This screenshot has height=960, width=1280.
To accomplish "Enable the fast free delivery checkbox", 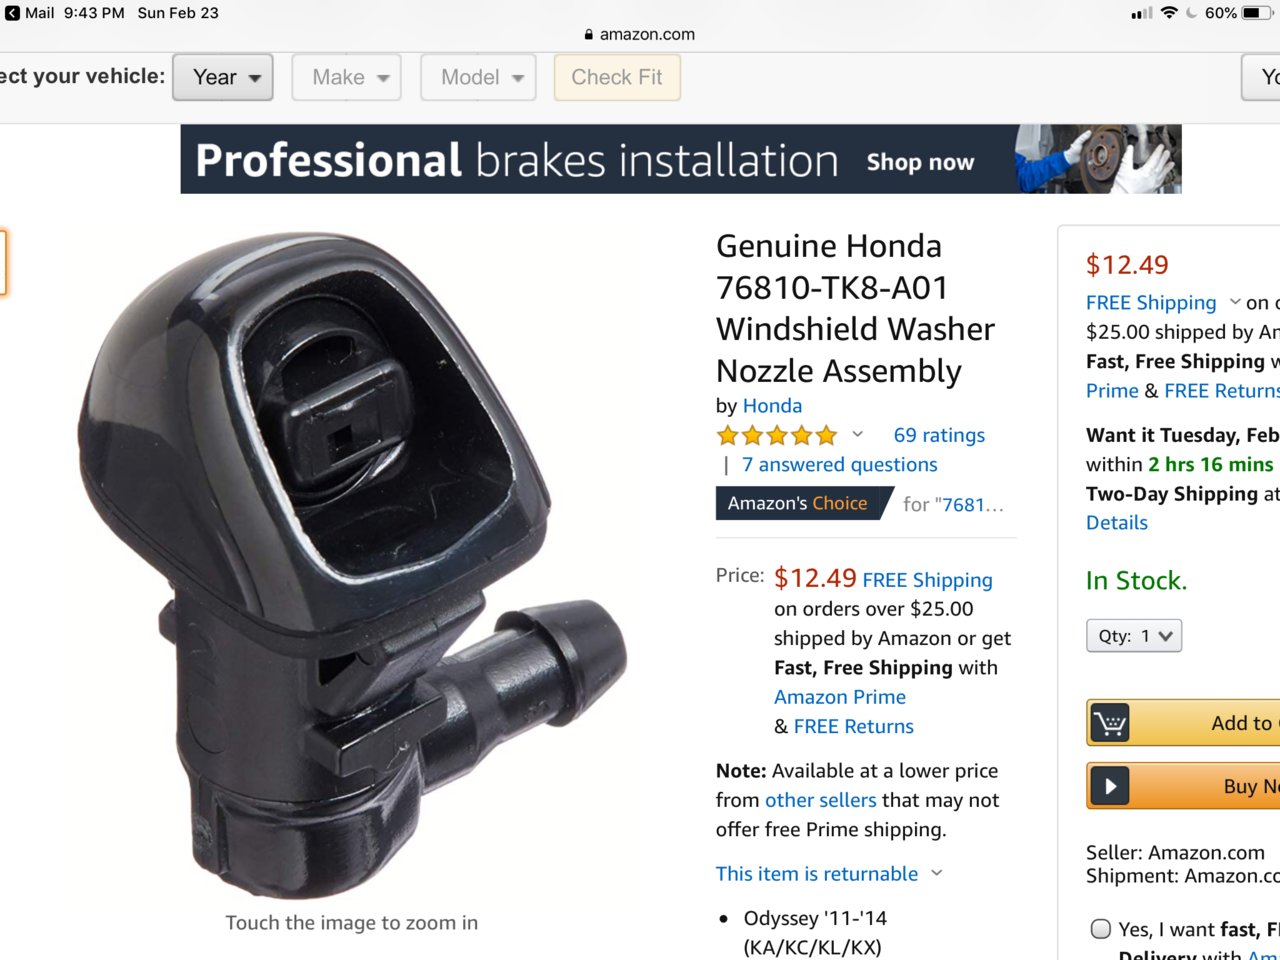I will pyautogui.click(x=1101, y=929).
